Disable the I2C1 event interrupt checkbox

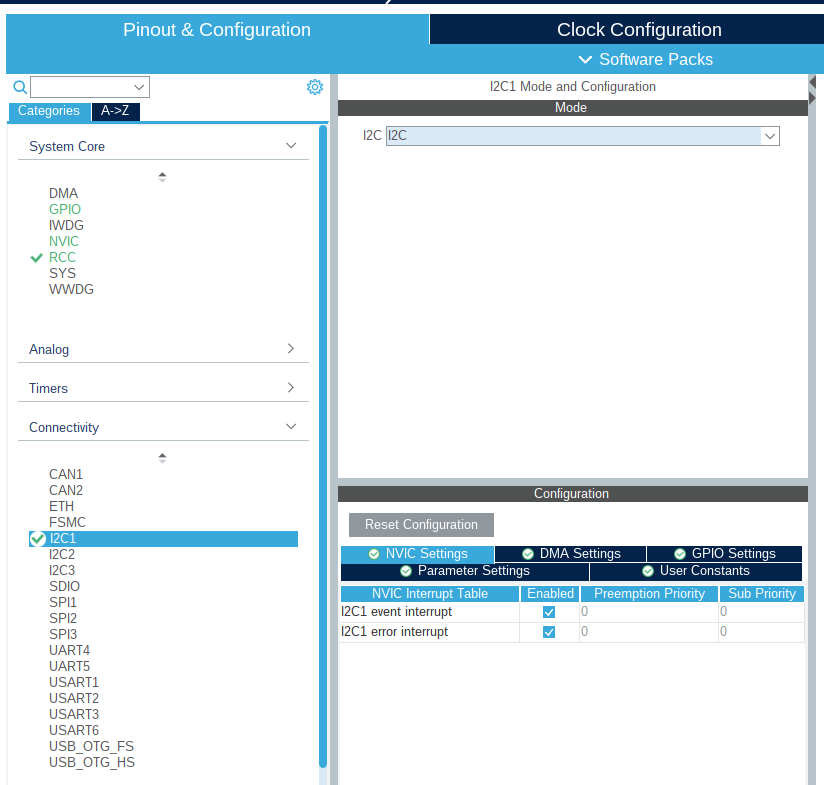(x=549, y=612)
